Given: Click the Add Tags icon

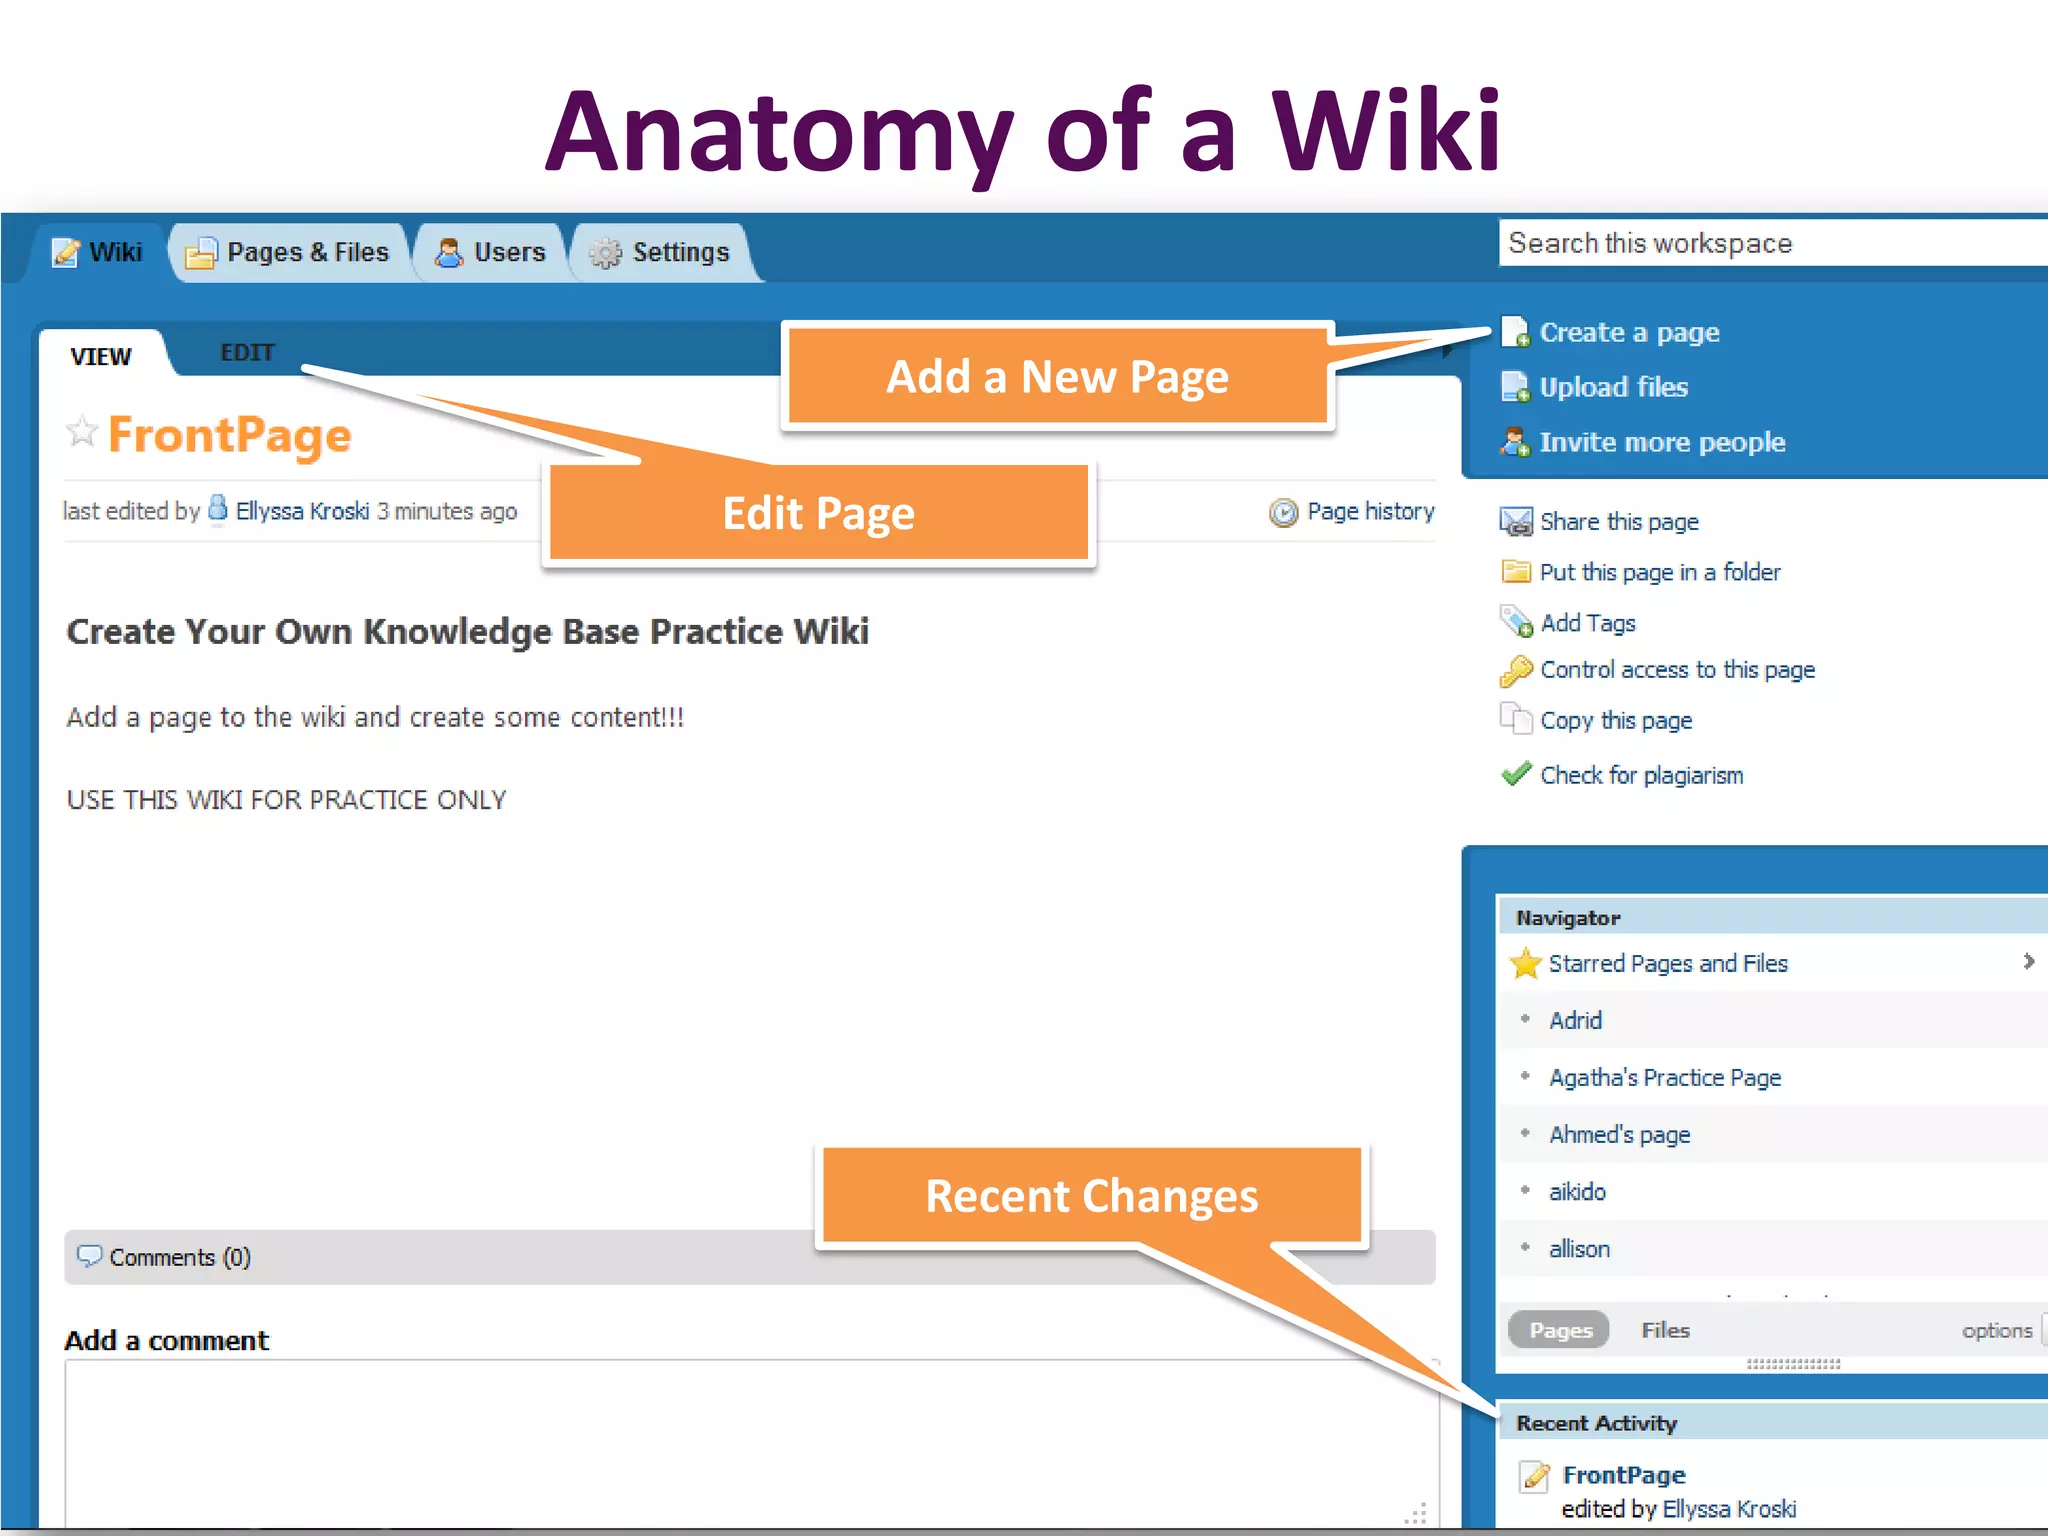Looking at the screenshot, I should [x=1516, y=622].
